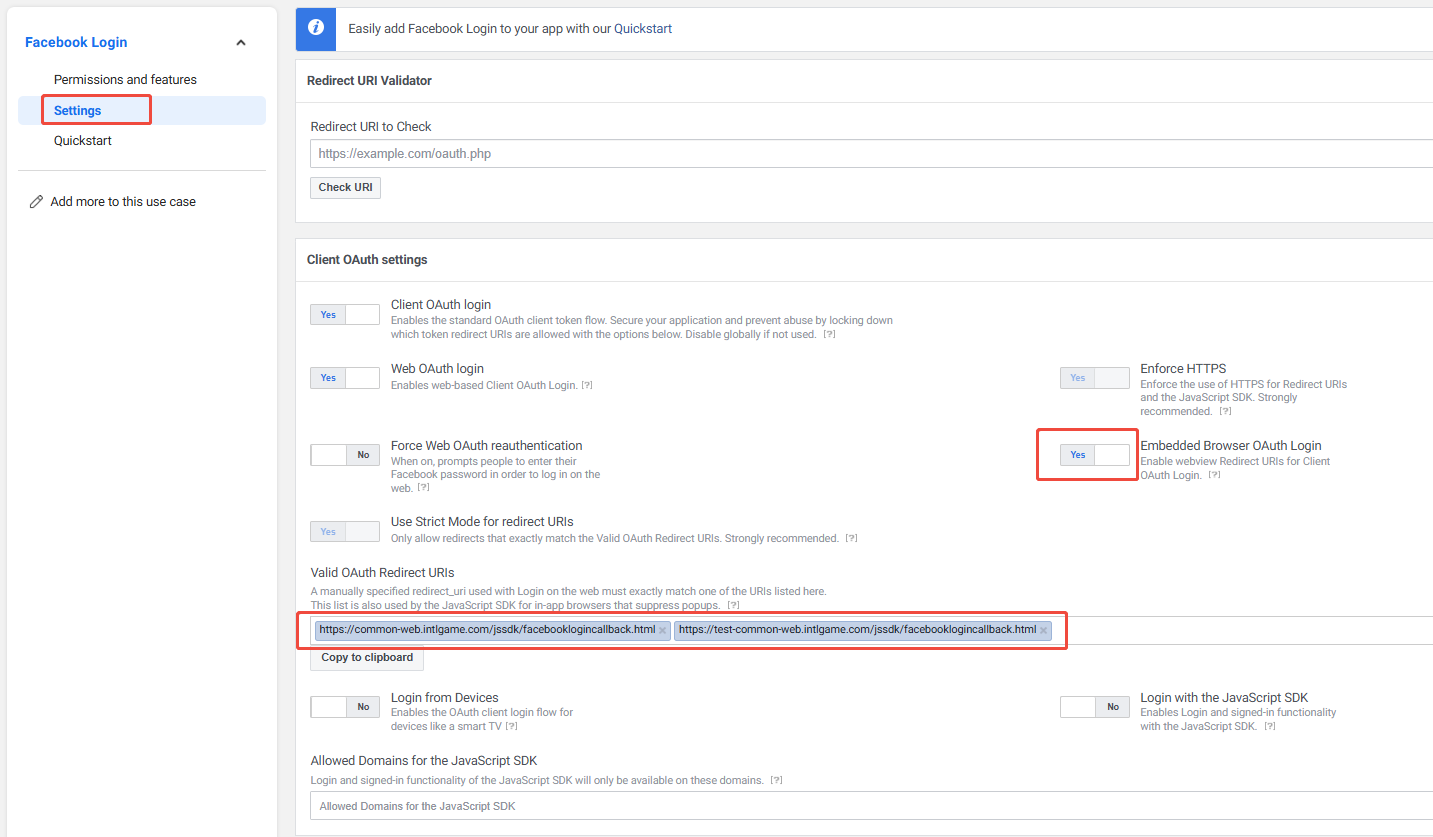
Task: Open help tooltip for Allowed Domains description
Action: click(776, 779)
